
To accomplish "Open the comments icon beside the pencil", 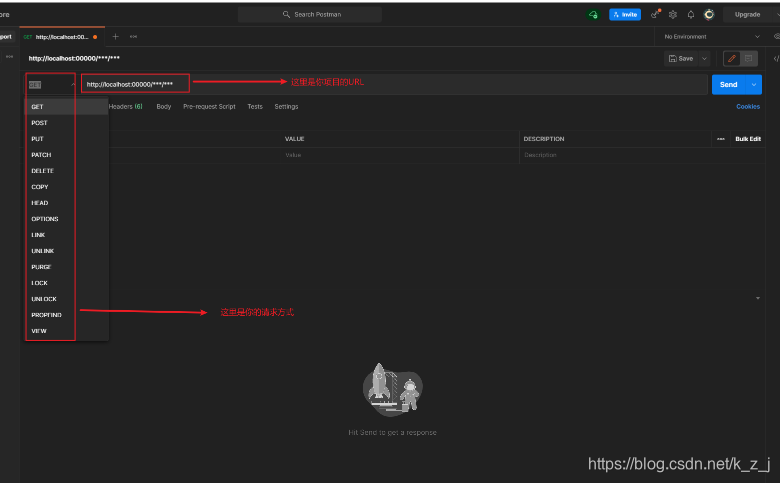I will click(x=748, y=58).
